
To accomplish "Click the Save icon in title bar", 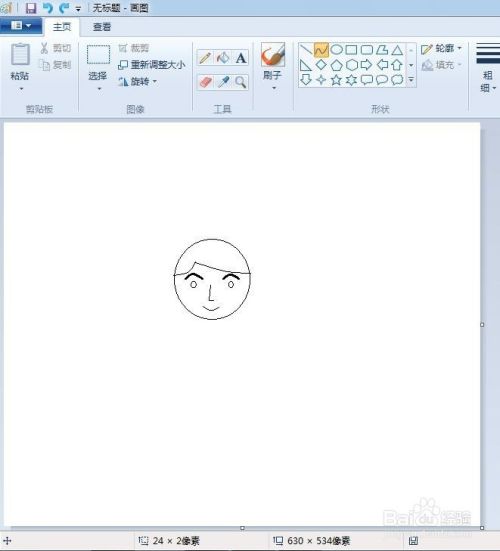I will [x=31, y=8].
